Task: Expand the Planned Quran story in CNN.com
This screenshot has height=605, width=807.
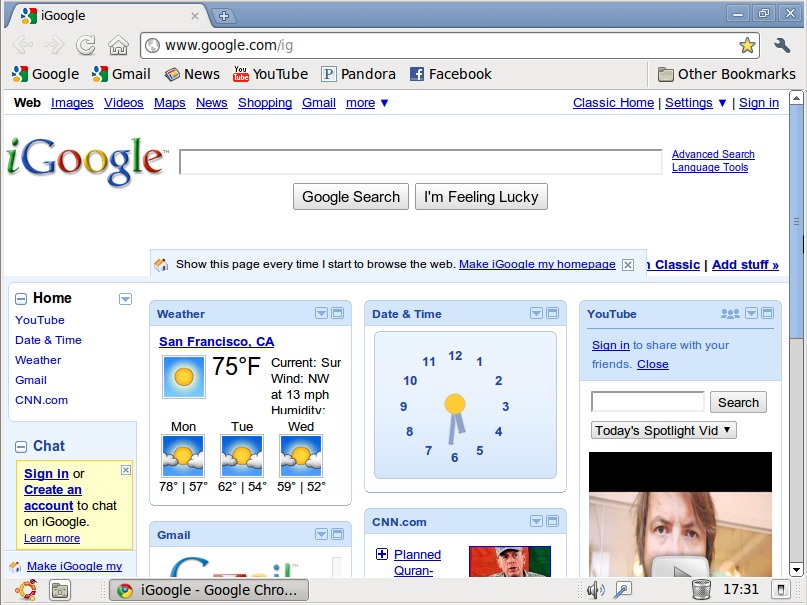Action: coord(382,555)
